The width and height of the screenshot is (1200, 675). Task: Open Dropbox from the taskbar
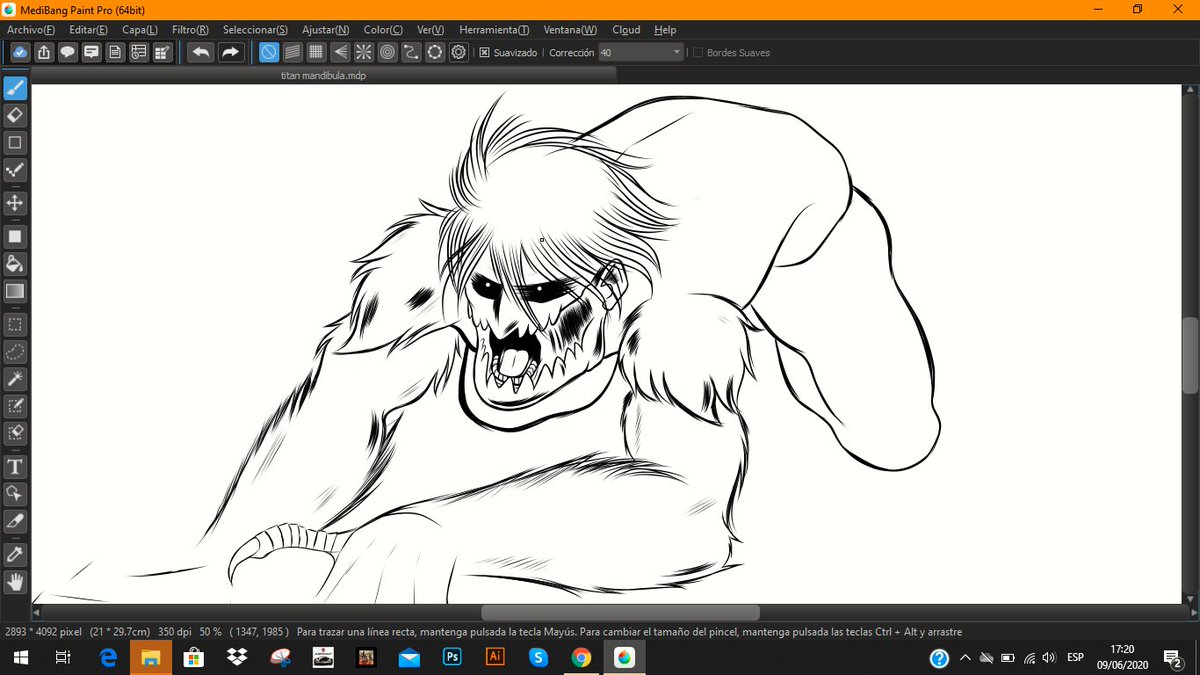pos(237,657)
